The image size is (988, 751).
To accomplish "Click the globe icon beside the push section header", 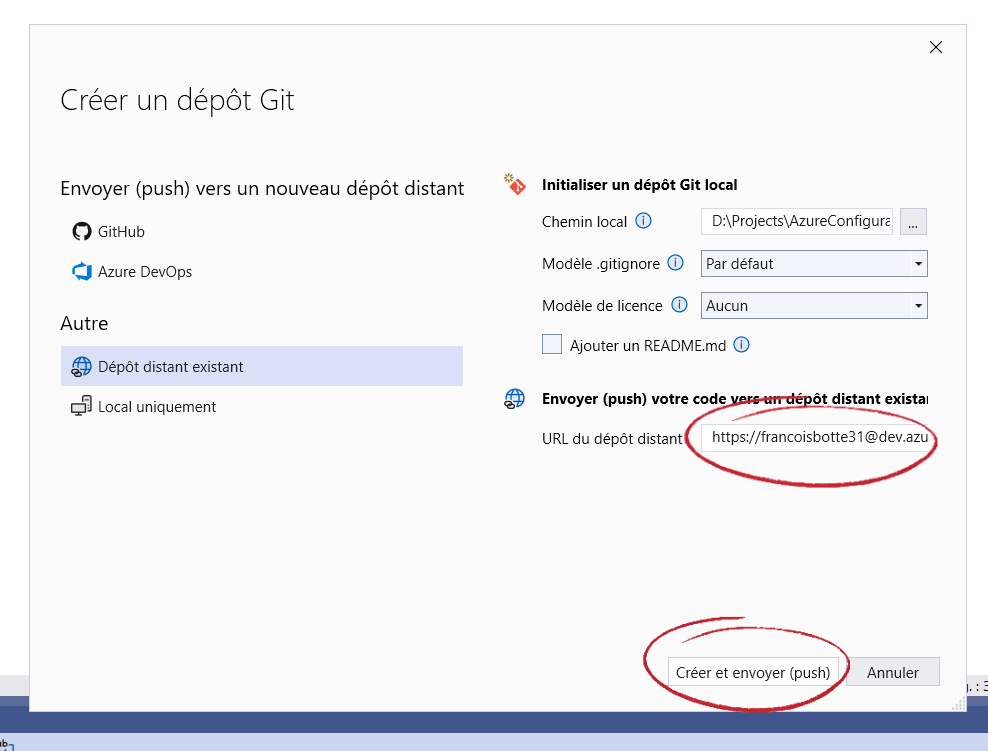I will [x=514, y=397].
